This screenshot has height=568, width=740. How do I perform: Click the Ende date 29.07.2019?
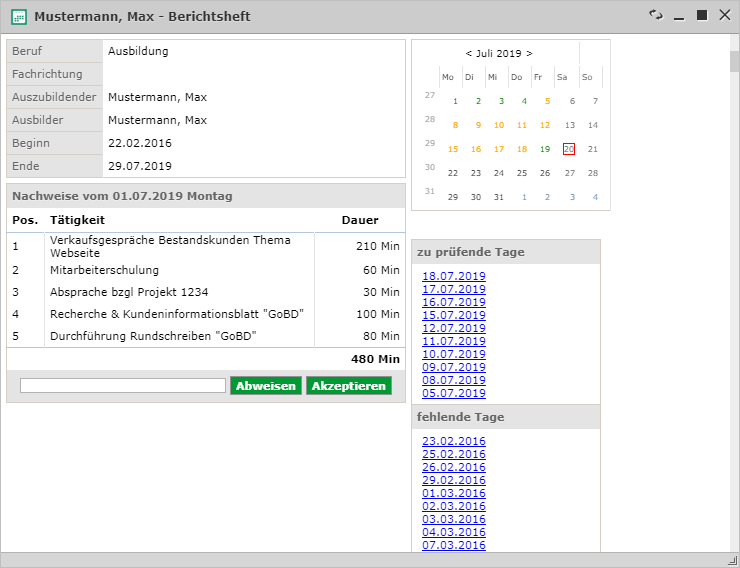click(x=140, y=166)
